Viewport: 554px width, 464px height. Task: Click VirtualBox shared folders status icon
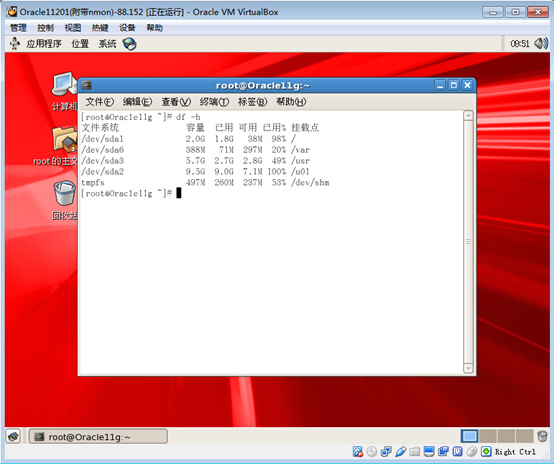[x=414, y=452]
